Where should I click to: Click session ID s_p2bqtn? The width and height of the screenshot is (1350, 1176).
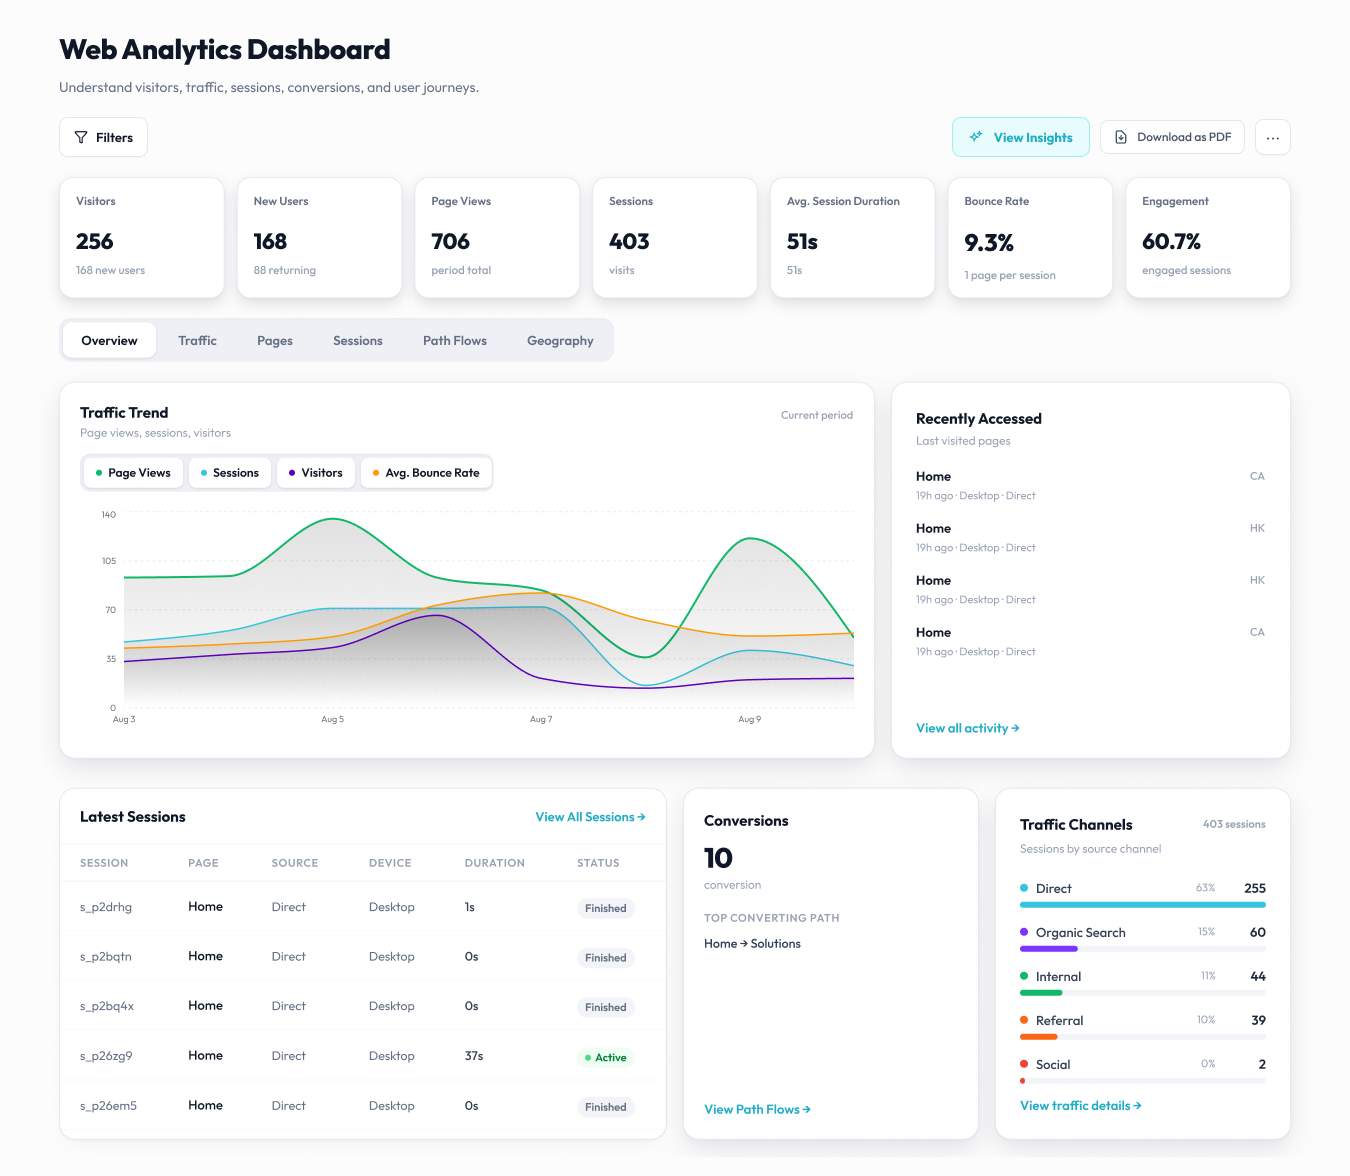(x=106, y=957)
